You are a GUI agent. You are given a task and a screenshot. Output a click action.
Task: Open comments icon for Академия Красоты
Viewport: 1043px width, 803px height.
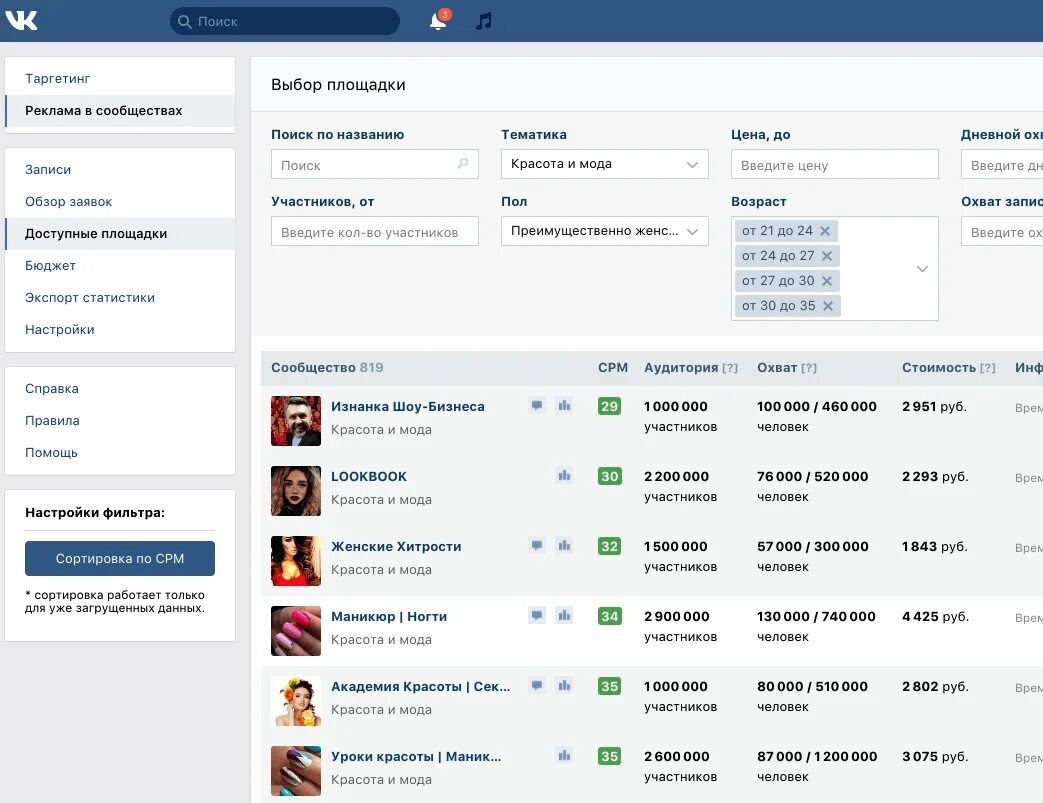pyautogui.click(x=537, y=685)
